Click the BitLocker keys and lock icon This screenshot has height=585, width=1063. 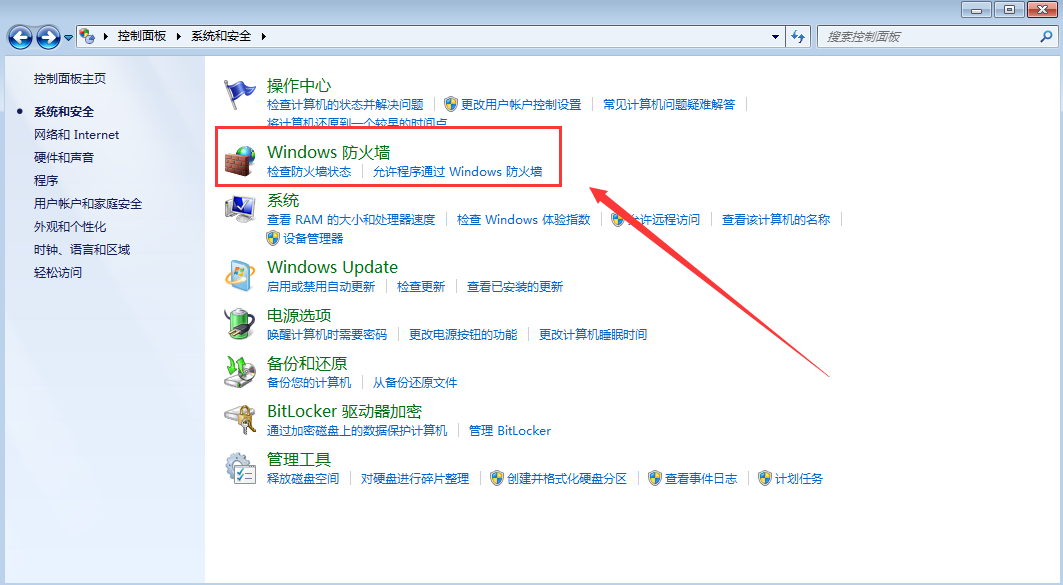[x=240, y=420]
